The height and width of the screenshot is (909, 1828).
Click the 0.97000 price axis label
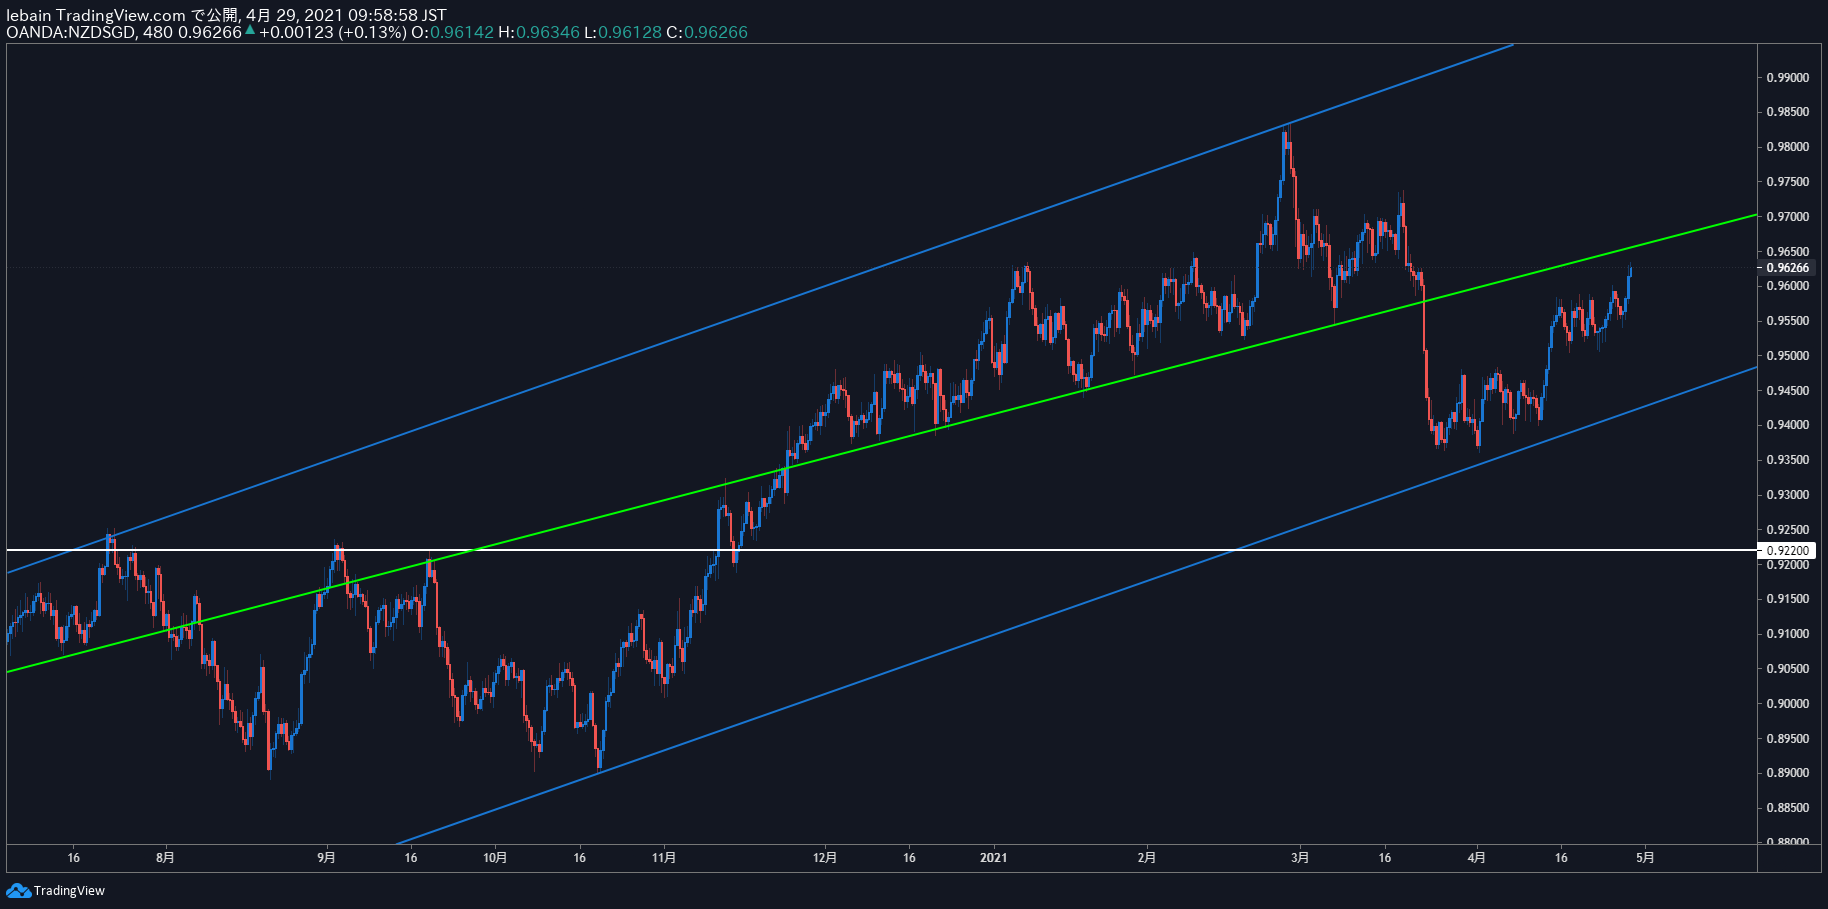(x=1787, y=216)
